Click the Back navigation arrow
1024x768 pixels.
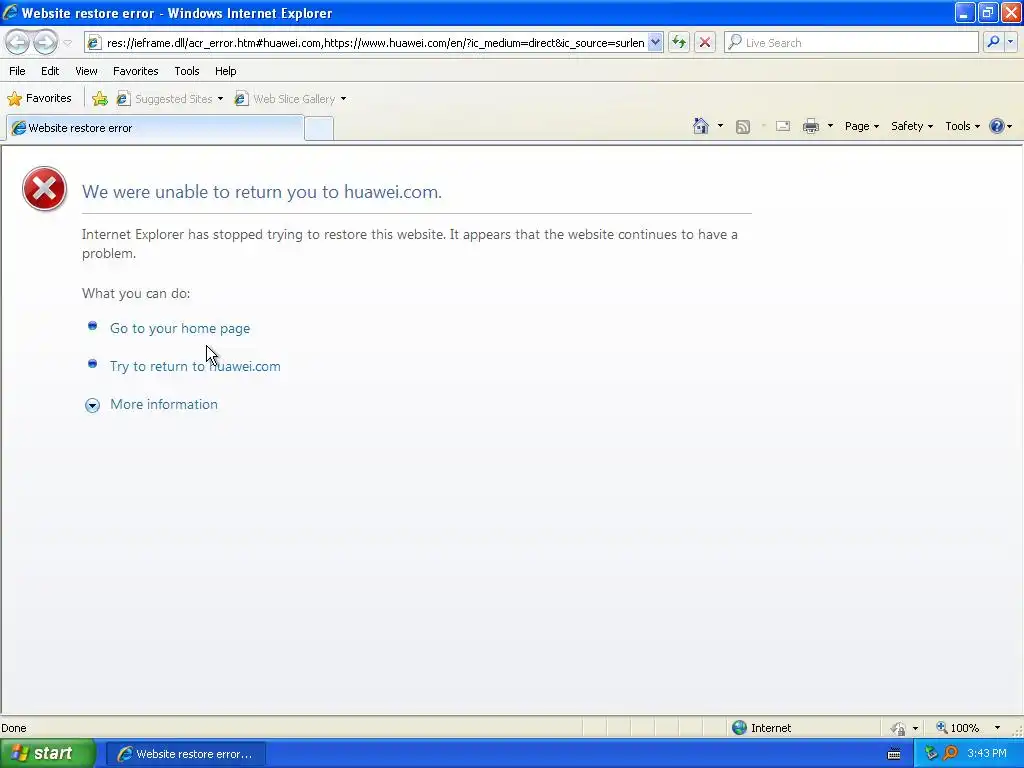point(18,42)
